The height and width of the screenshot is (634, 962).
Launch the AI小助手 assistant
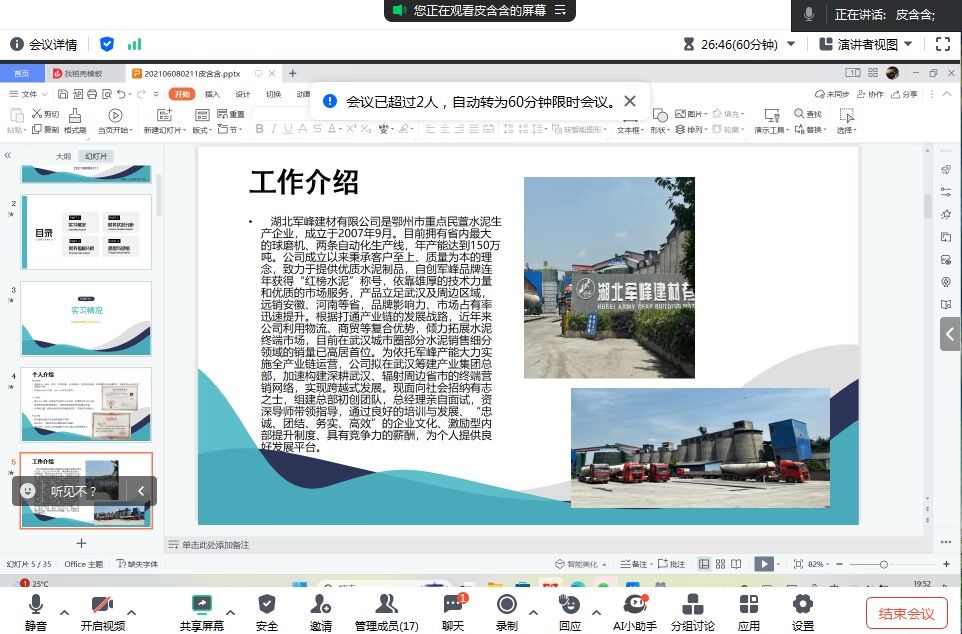[635, 612]
